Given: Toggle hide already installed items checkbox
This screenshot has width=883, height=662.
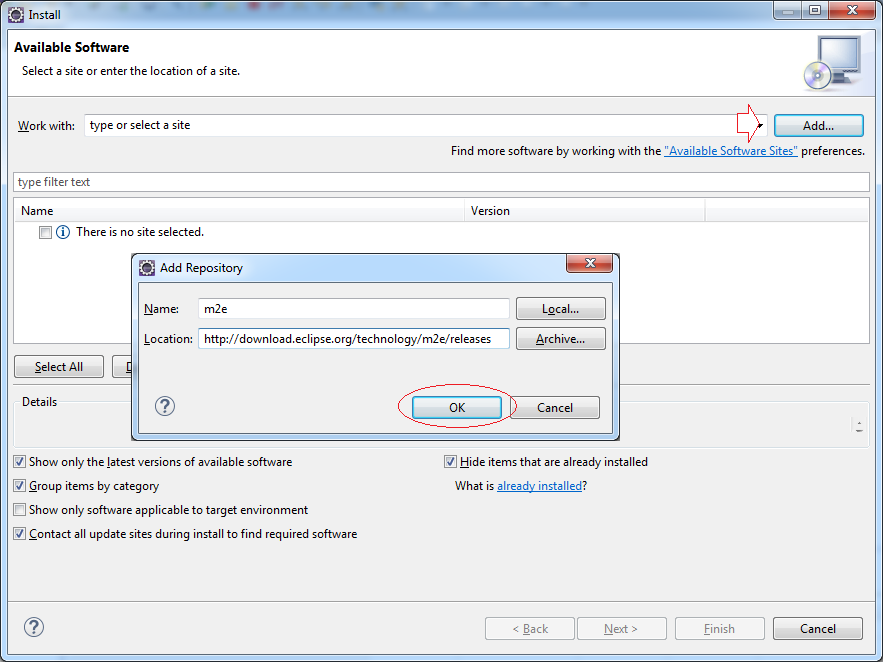Looking at the screenshot, I should point(450,462).
